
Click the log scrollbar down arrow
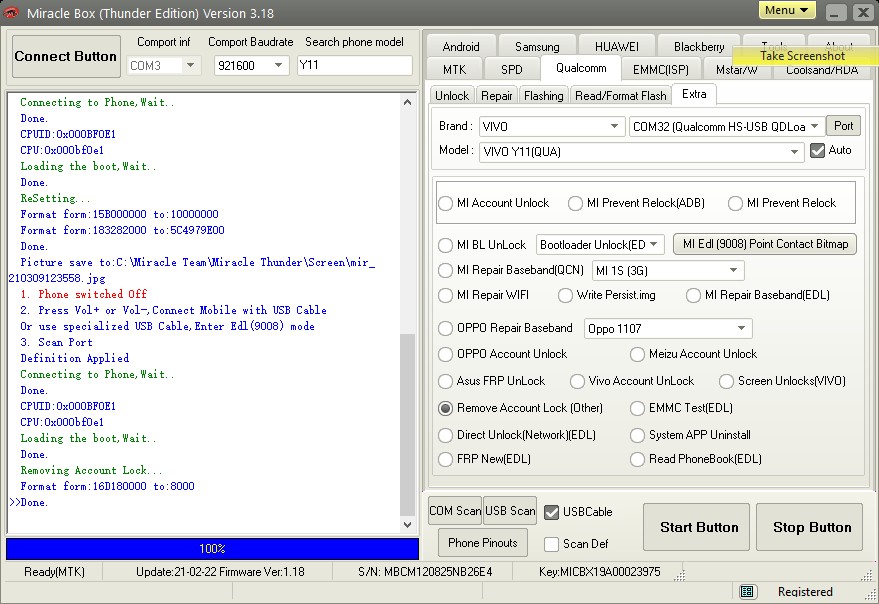pos(408,525)
